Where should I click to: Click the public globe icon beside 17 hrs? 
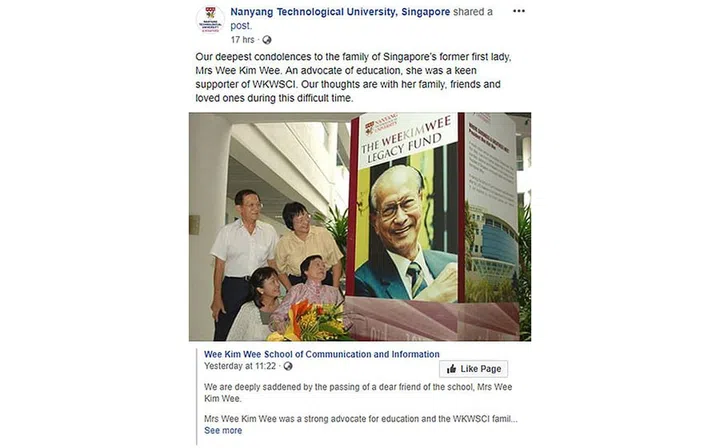[x=267, y=40]
